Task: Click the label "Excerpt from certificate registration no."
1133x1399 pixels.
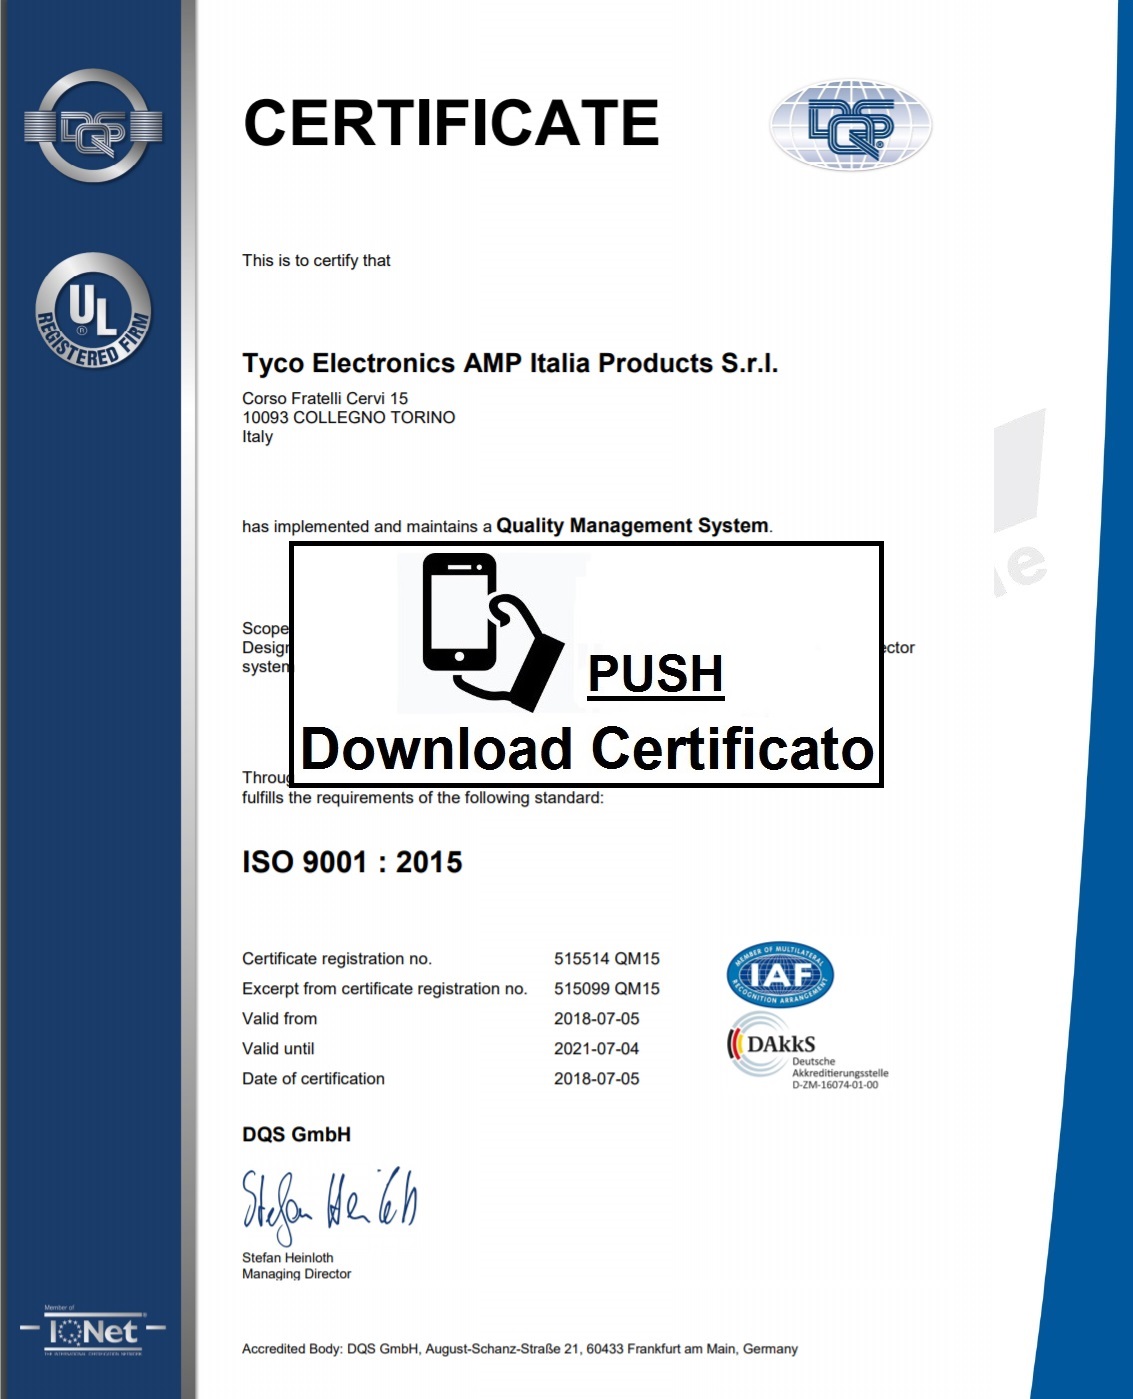Action: 385,989
